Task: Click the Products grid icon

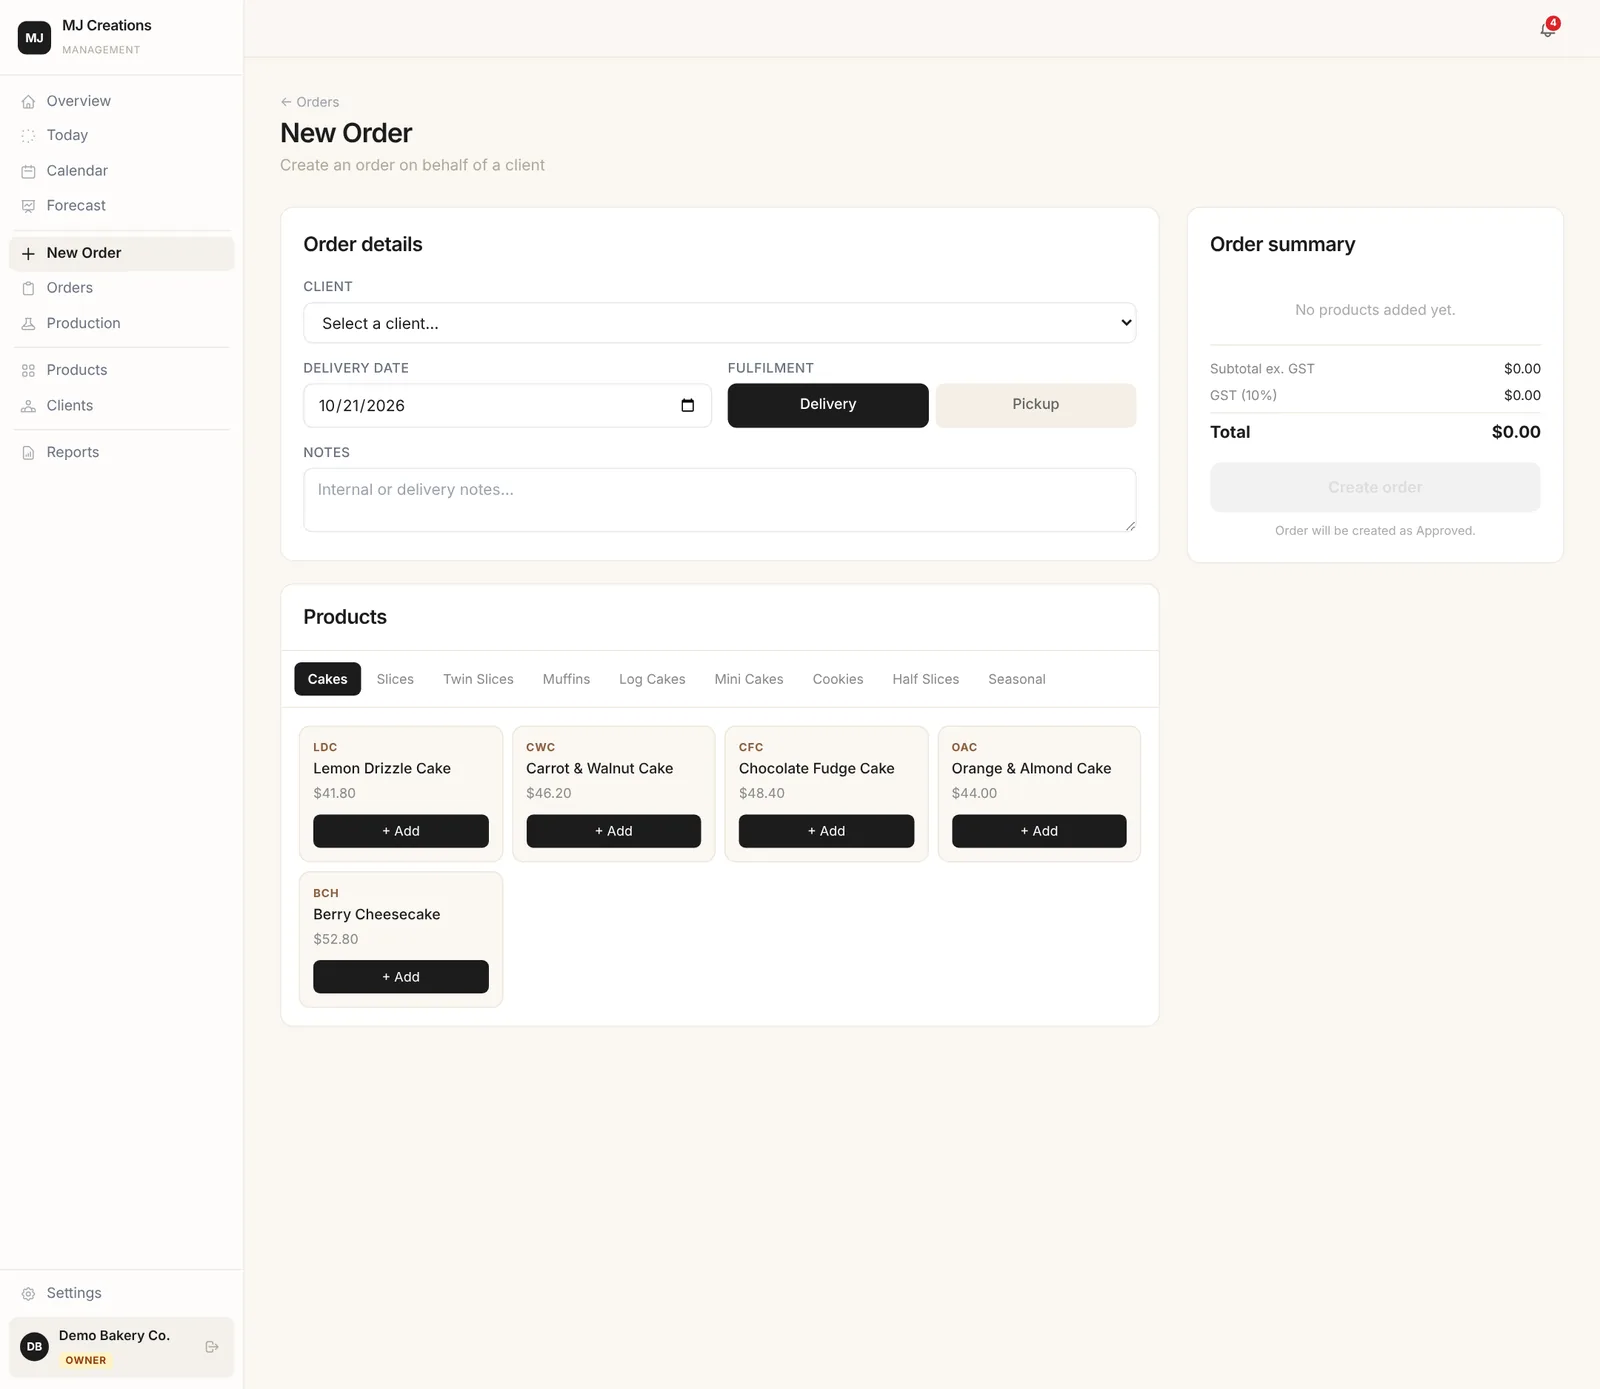Action: 28,371
